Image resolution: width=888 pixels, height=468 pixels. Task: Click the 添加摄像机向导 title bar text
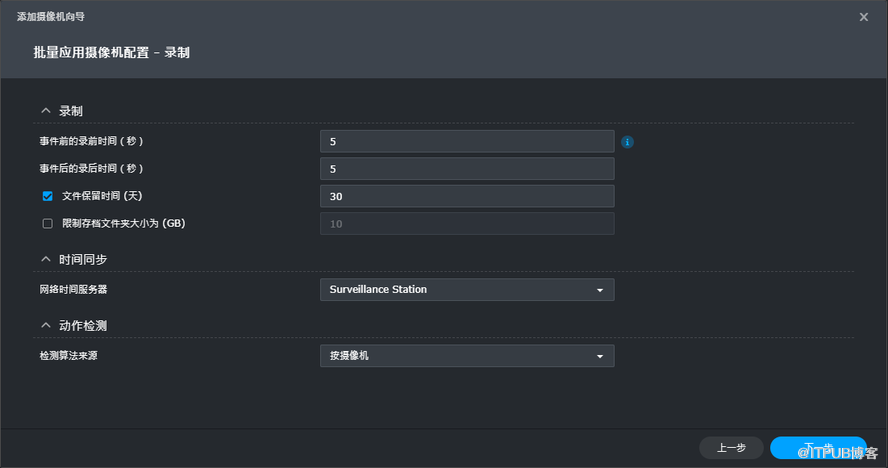(57, 17)
